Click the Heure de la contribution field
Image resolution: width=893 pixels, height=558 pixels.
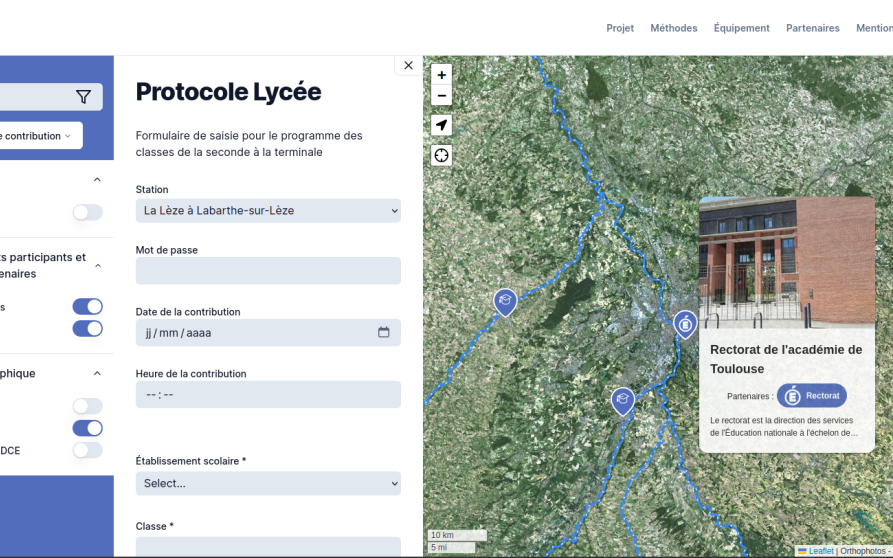[268, 394]
